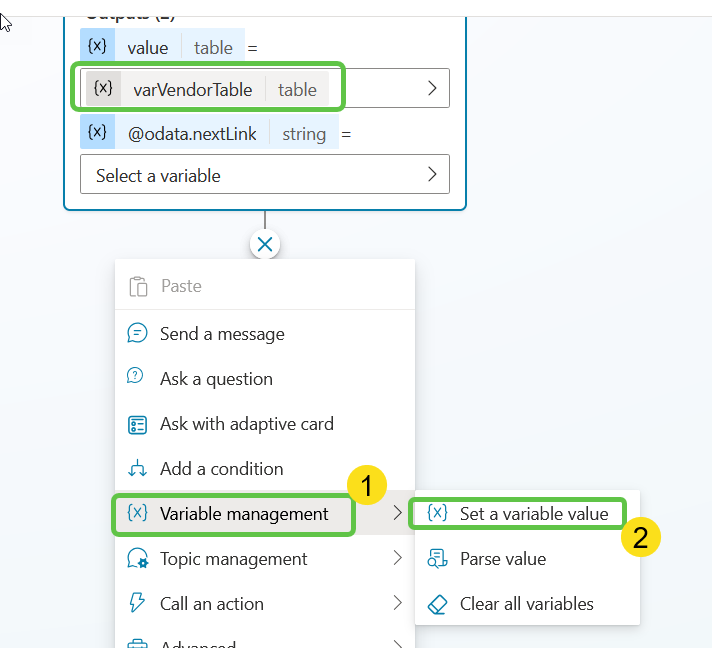Expand the Call an action submenu arrow
Screen dimensions: 712x648
(x=397, y=604)
